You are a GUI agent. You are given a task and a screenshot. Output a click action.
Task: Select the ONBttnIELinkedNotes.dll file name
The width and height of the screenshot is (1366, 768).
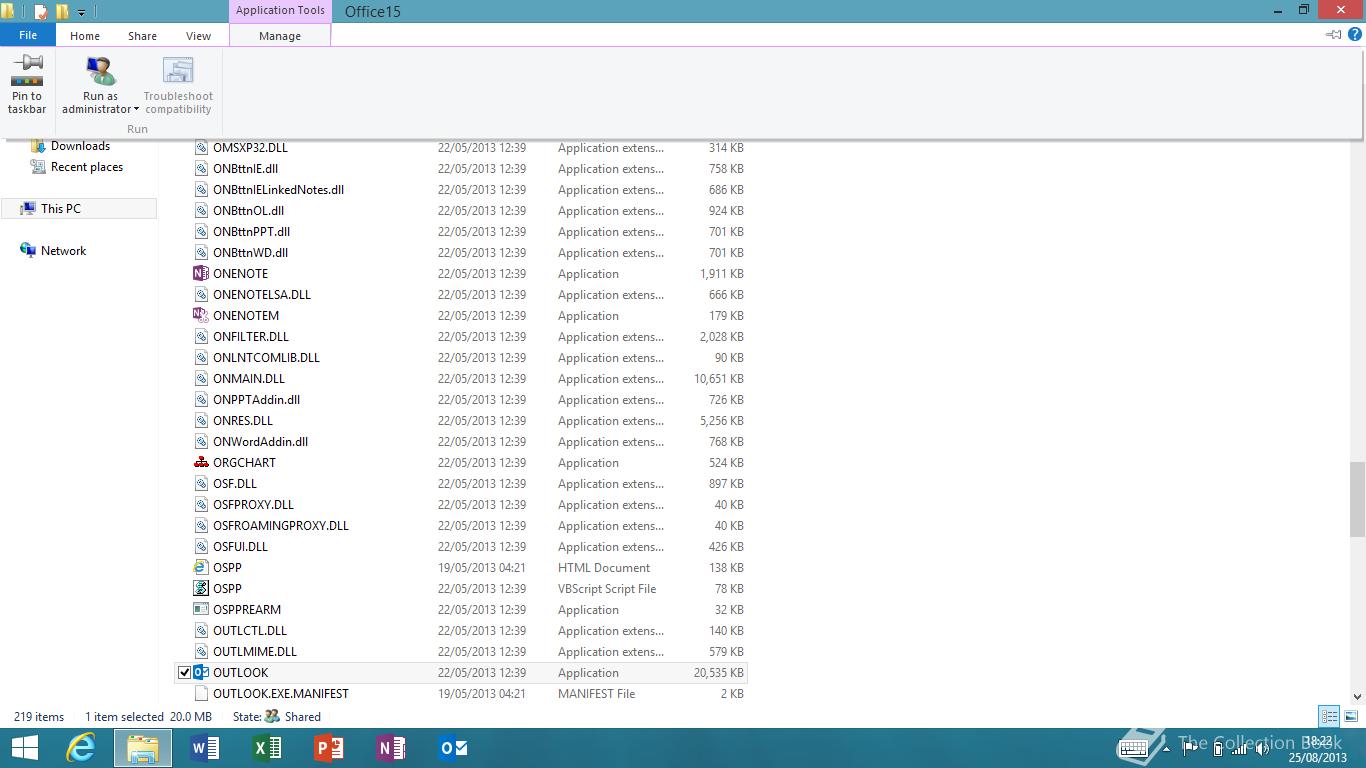[278, 189]
